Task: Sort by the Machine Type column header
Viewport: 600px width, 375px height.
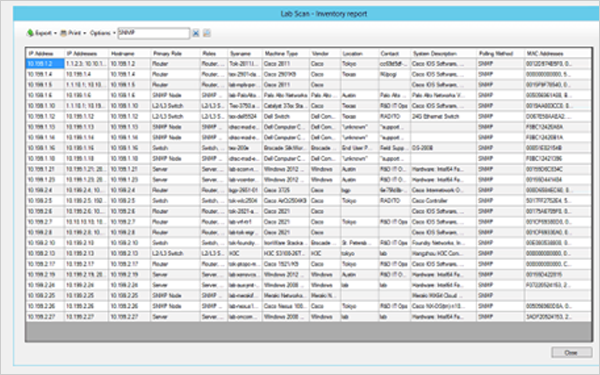Action: (x=286, y=54)
